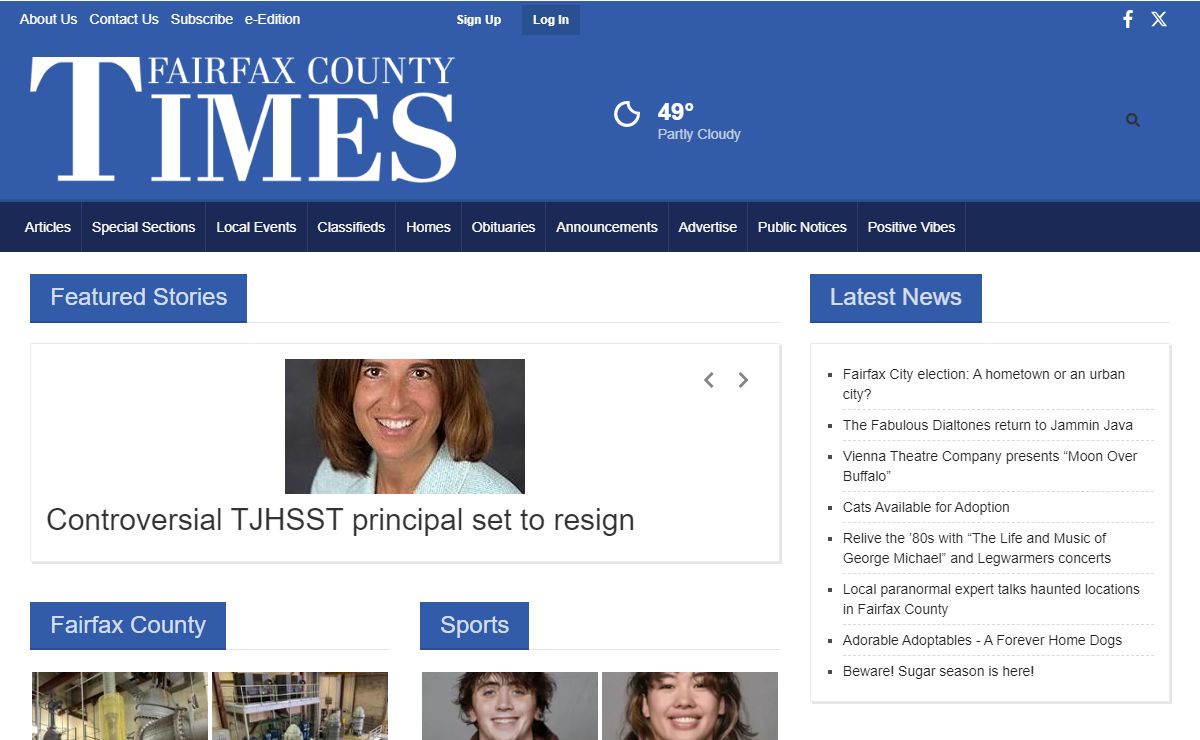Open the e-Edition link

272,19
